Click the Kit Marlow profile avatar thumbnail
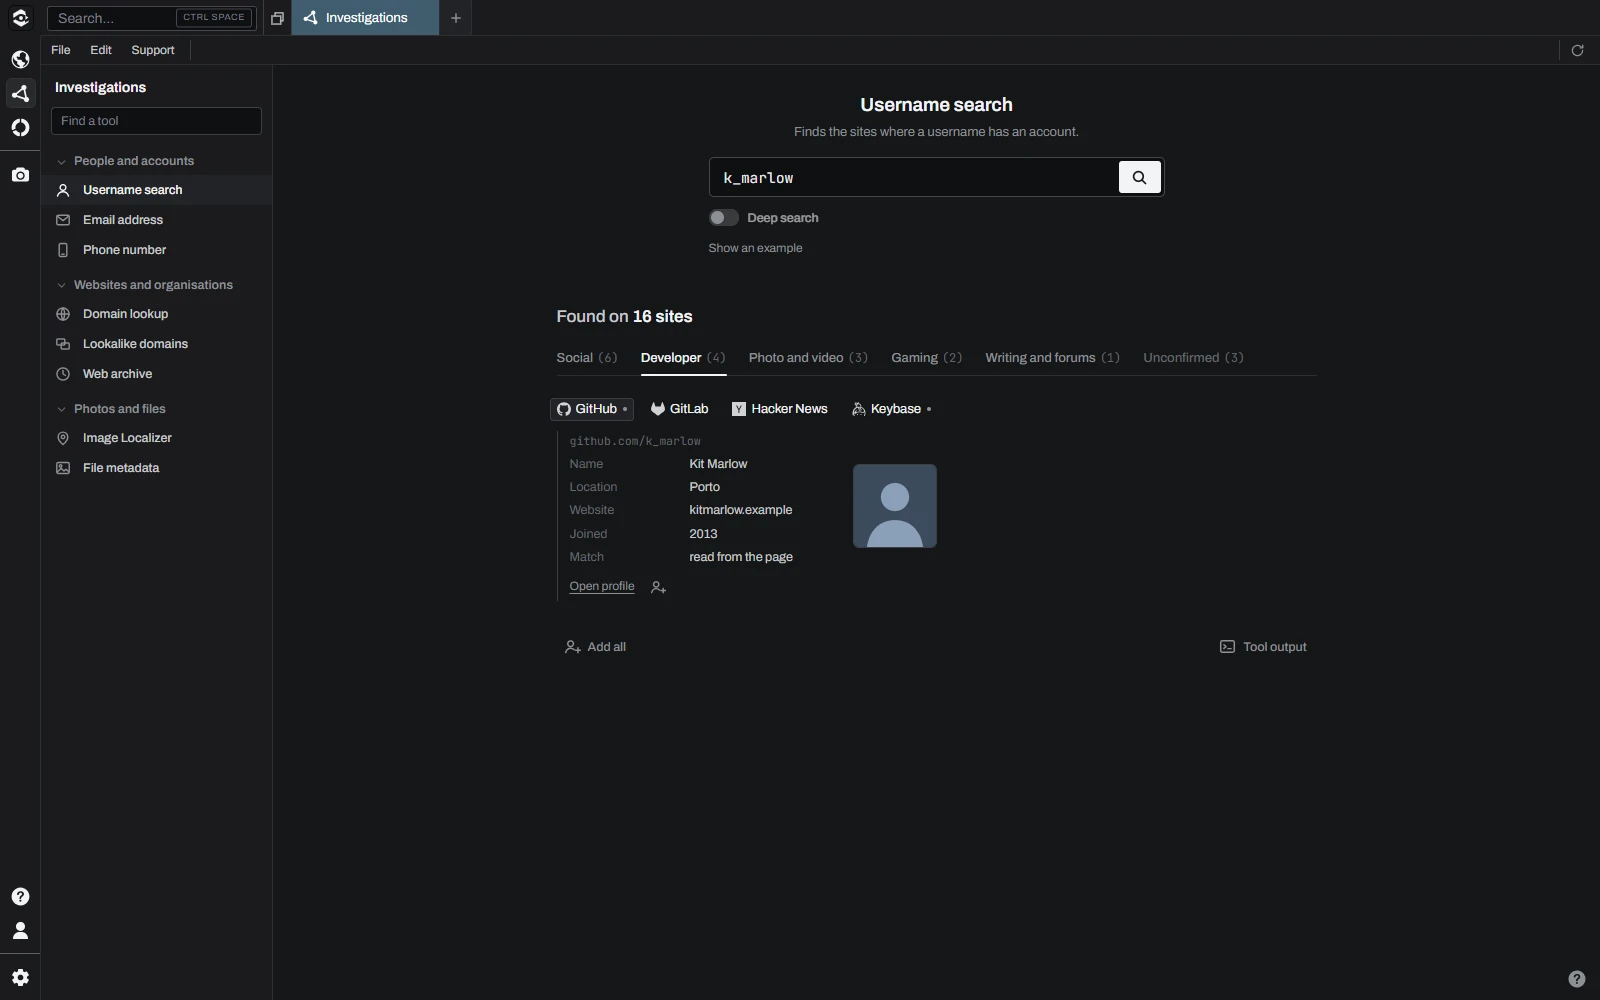This screenshot has width=1600, height=1000. 895,506
